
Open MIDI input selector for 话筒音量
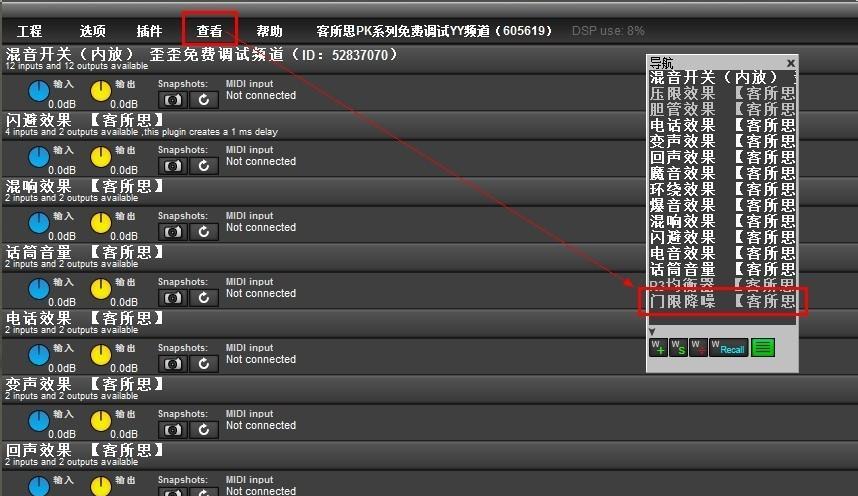pyautogui.click(x=261, y=293)
